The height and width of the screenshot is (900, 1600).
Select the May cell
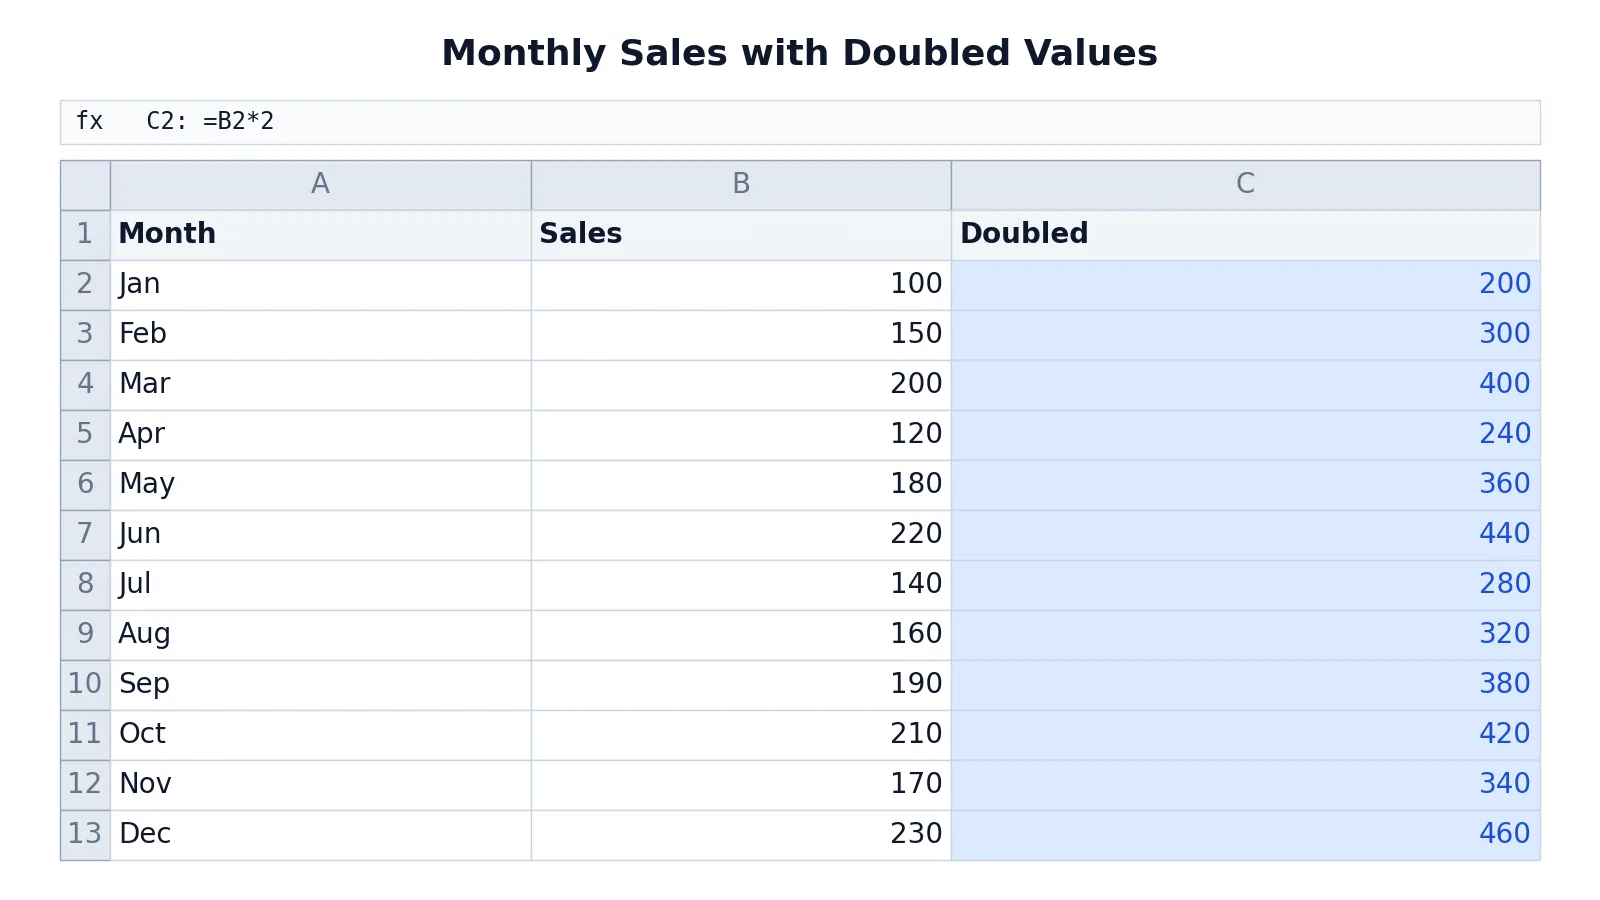[320, 485]
